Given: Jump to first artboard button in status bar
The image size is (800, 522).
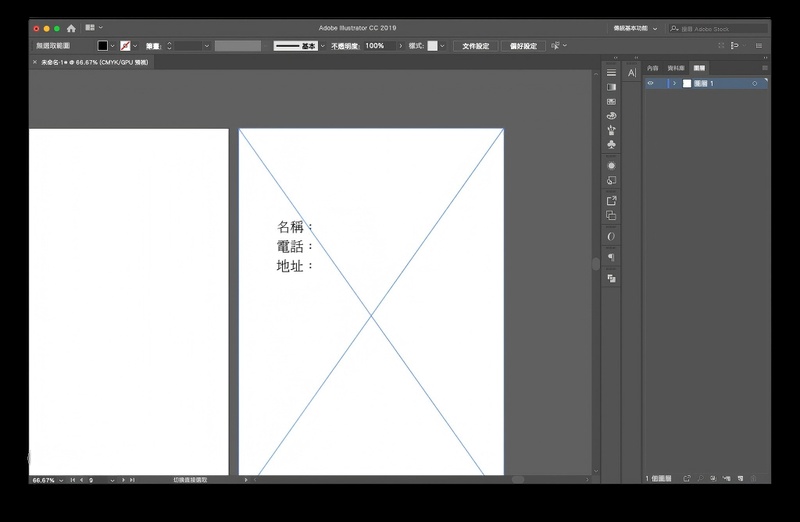Looking at the screenshot, I should click(x=72, y=480).
